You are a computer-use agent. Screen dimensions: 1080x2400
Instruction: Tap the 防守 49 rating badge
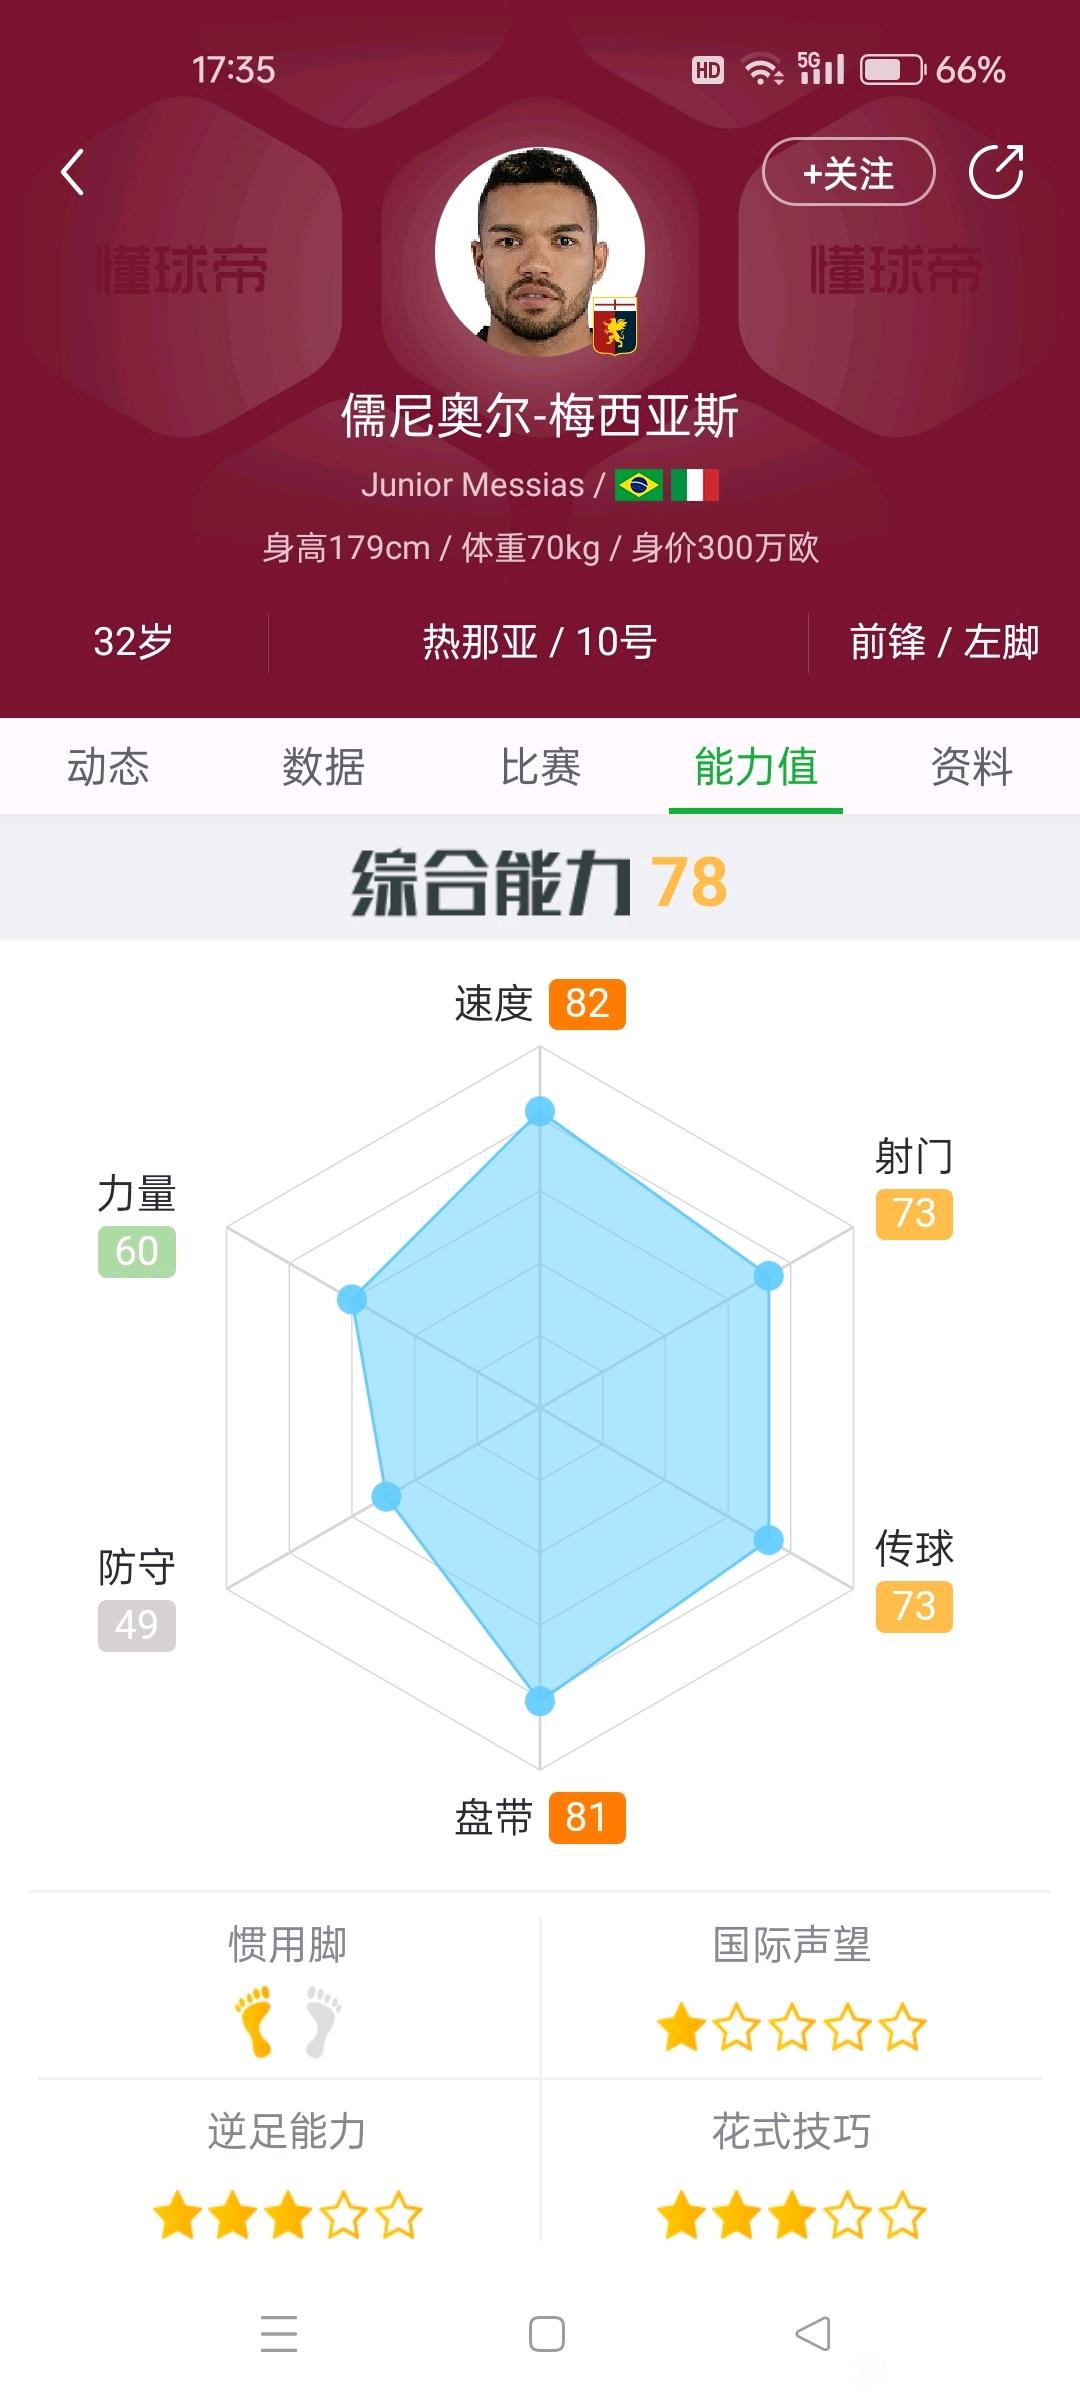pyautogui.click(x=137, y=1625)
